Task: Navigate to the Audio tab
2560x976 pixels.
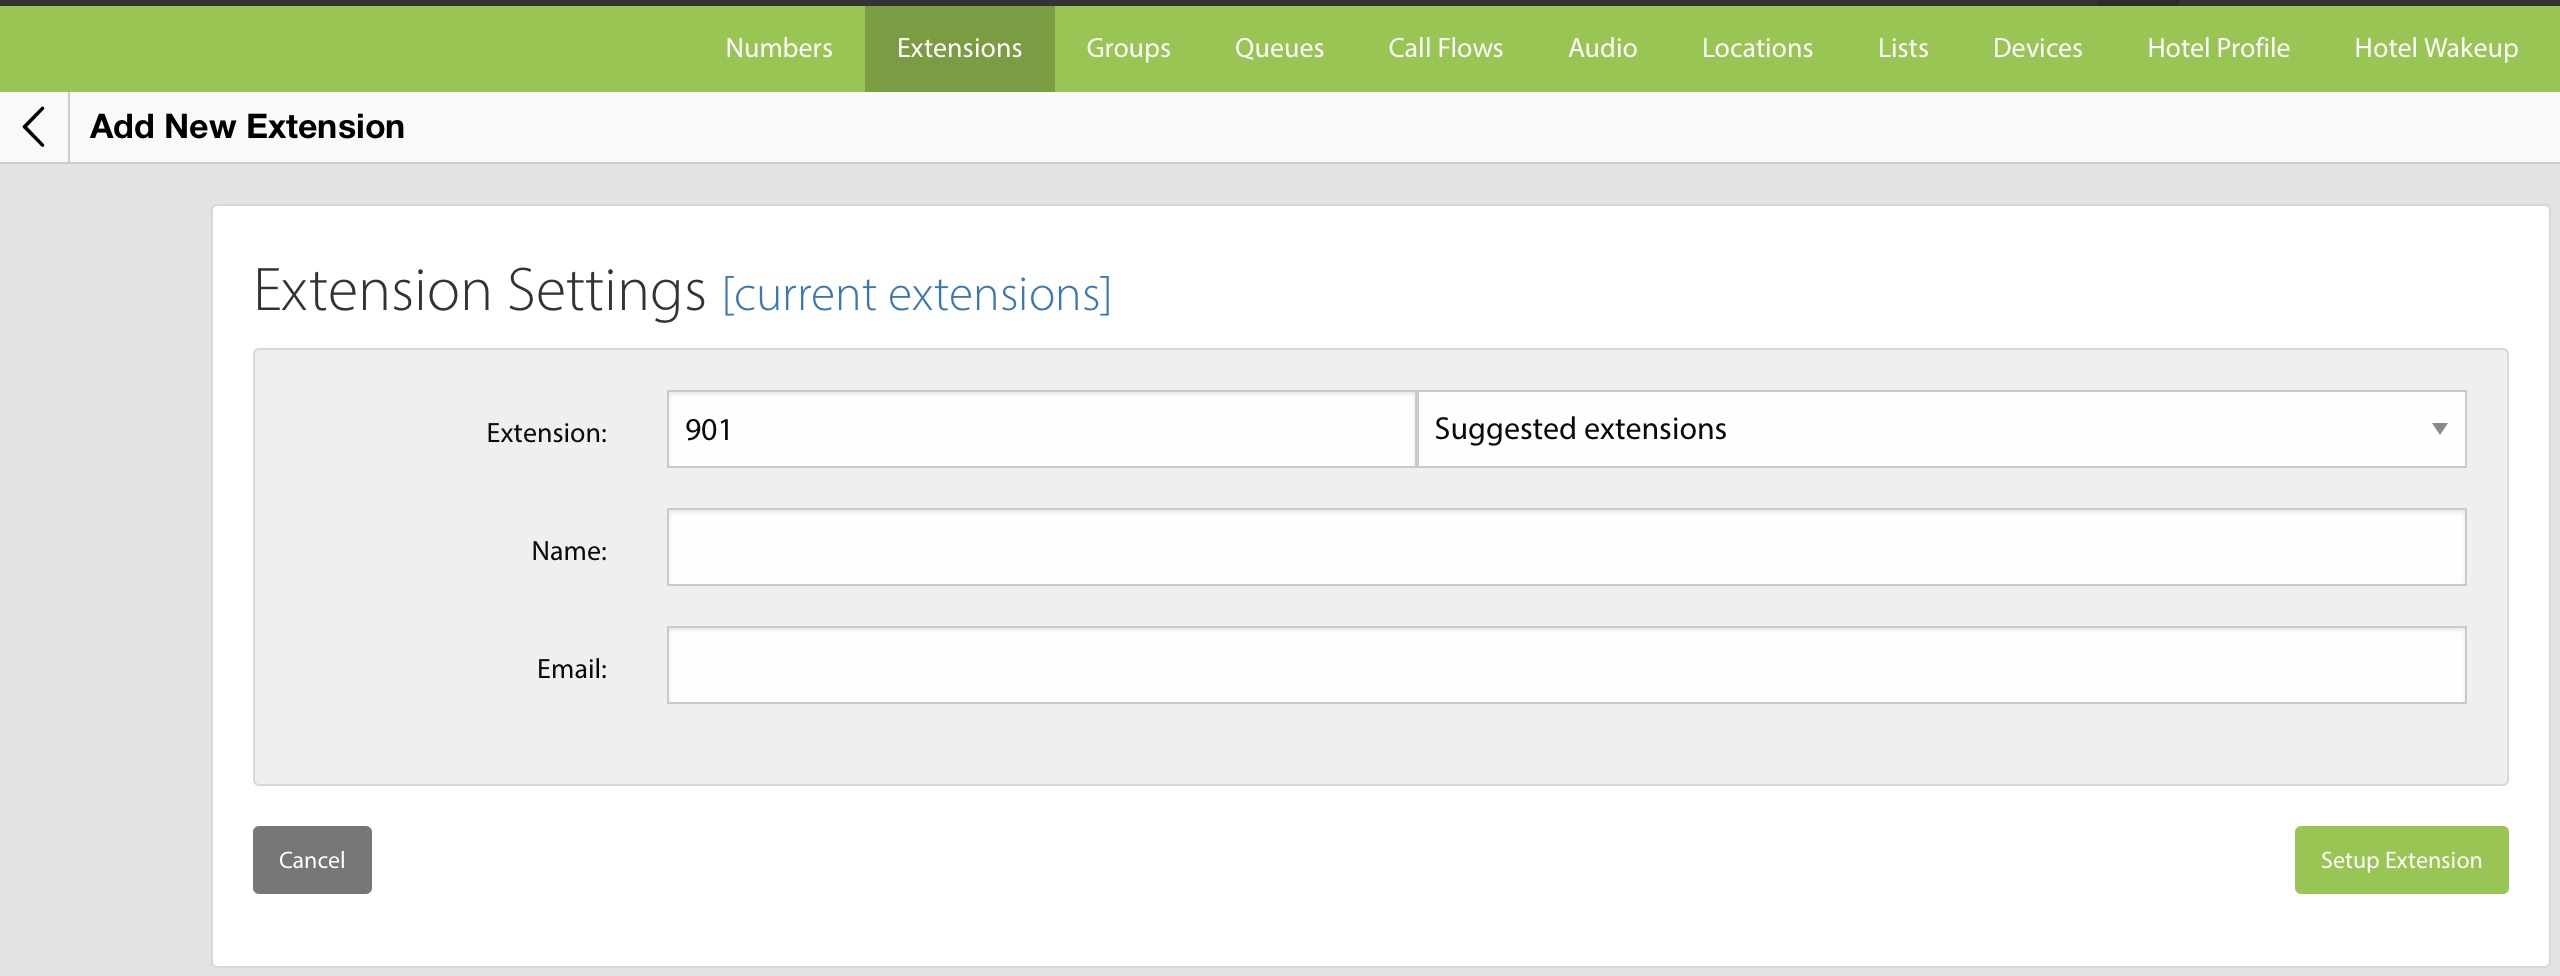Action: [1602, 48]
